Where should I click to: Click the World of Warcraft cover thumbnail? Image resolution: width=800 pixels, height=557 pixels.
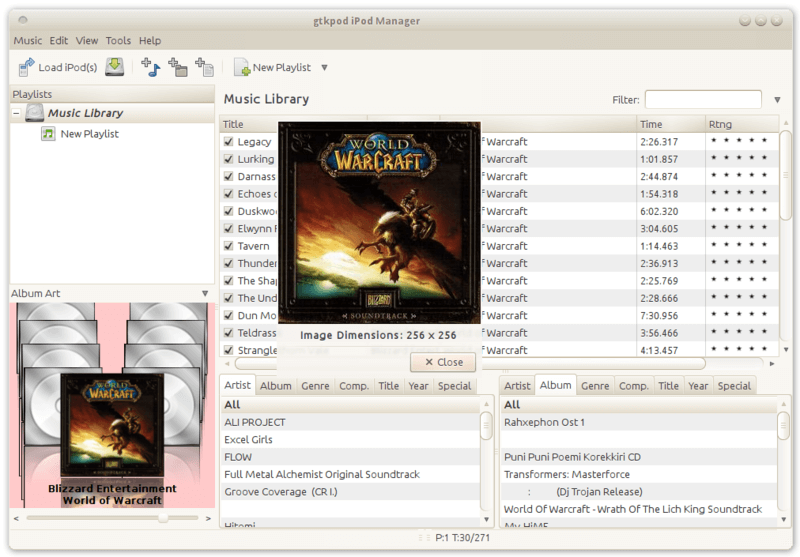[x=112, y=424]
